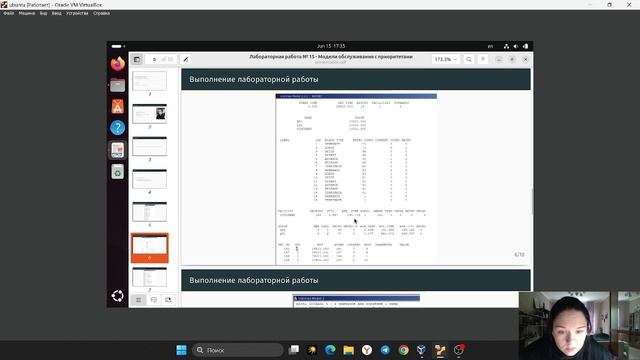The height and width of the screenshot is (360, 640).
Task: Open the VirtualBox Manager taskbar icon
Action: (x=422, y=350)
